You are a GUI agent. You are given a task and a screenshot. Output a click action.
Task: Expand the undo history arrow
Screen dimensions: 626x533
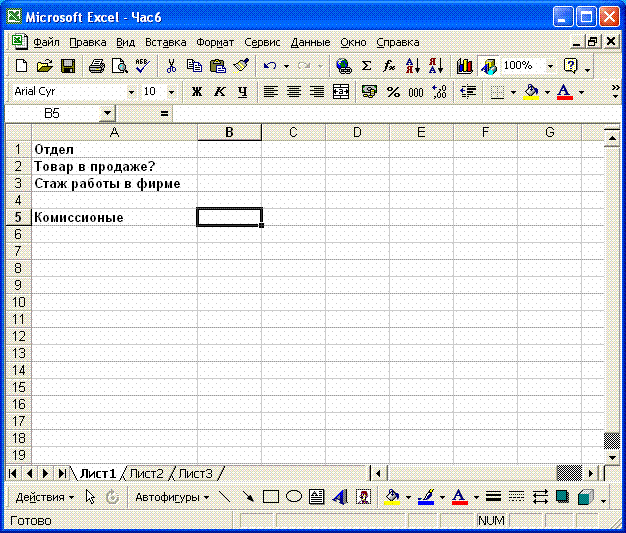point(286,65)
